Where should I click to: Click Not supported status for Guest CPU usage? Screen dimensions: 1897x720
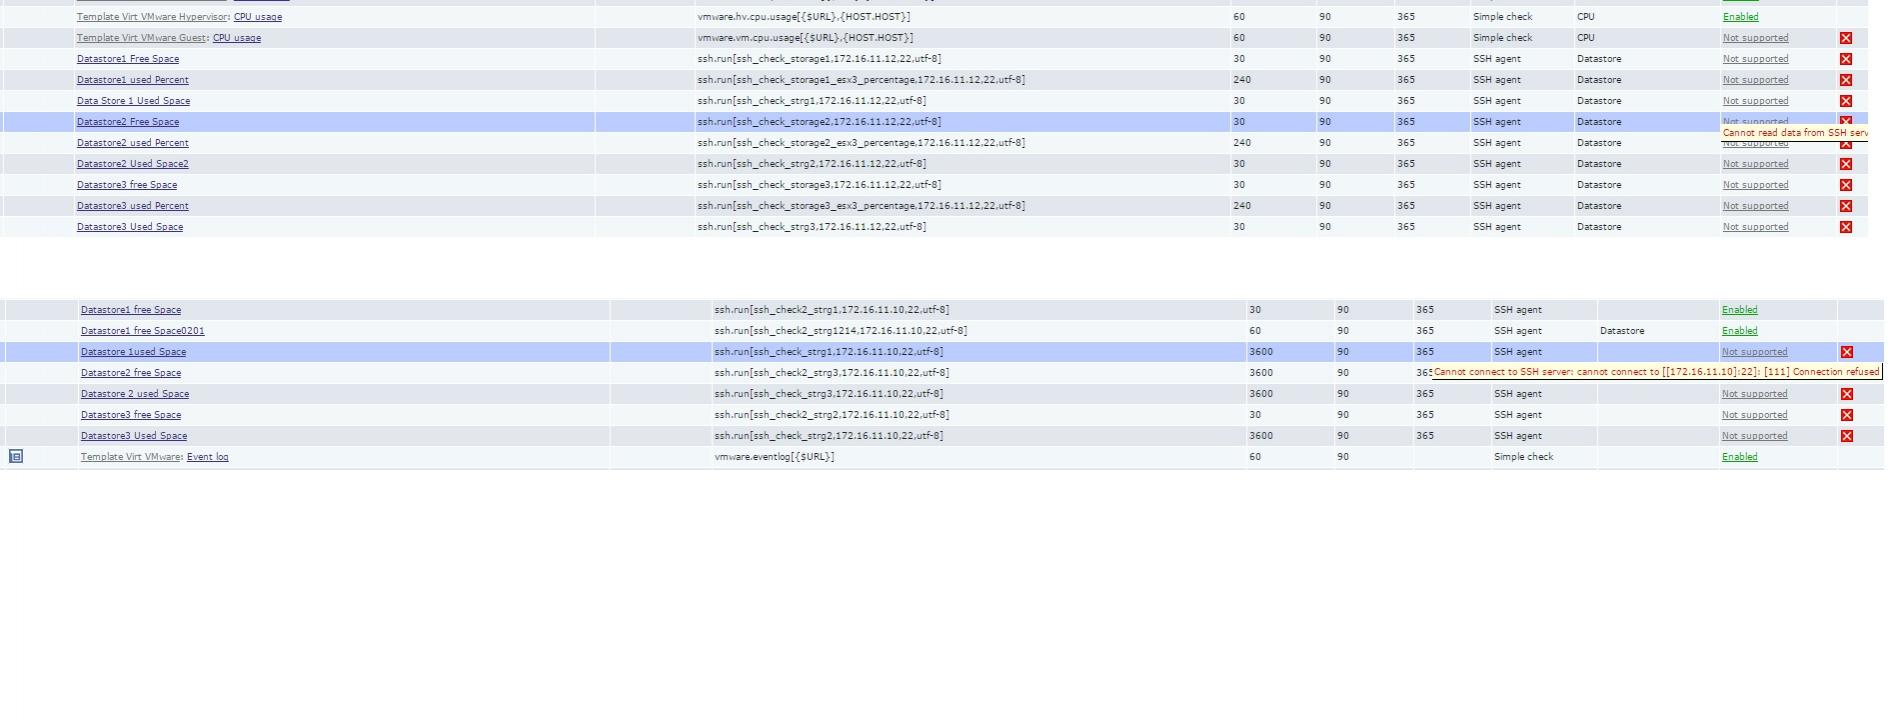click(x=1755, y=38)
